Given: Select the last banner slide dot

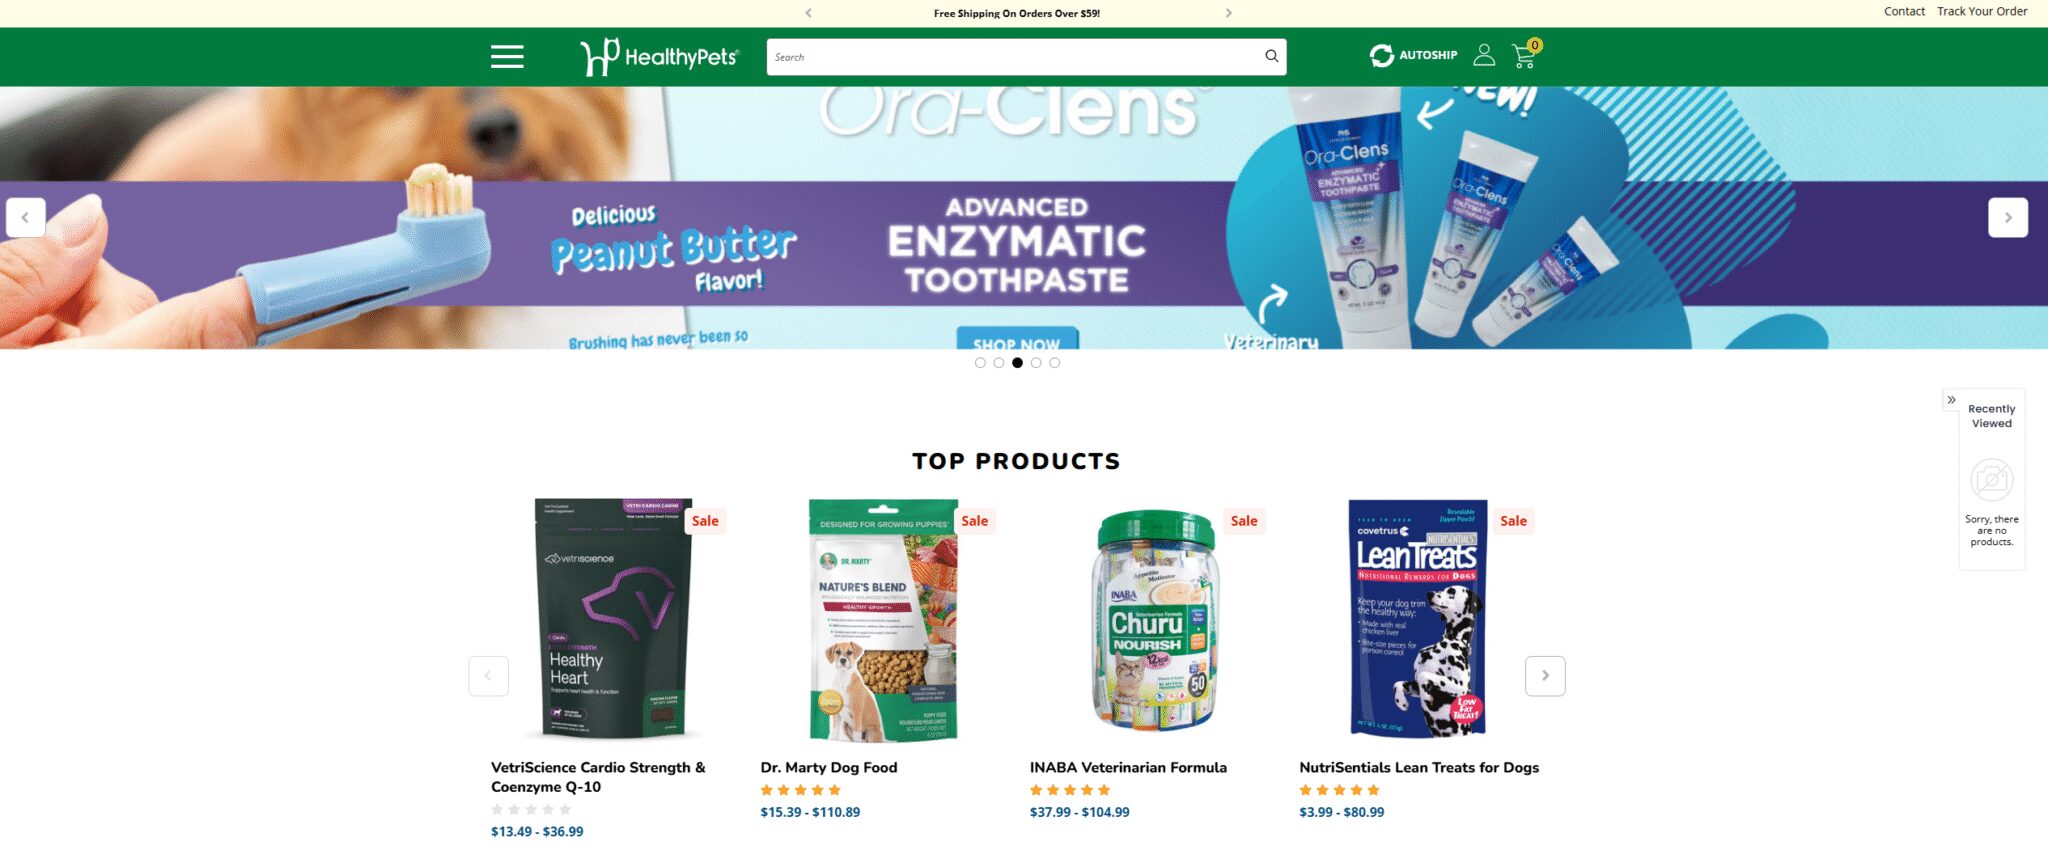Looking at the screenshot, I should tap(1054, 363).
